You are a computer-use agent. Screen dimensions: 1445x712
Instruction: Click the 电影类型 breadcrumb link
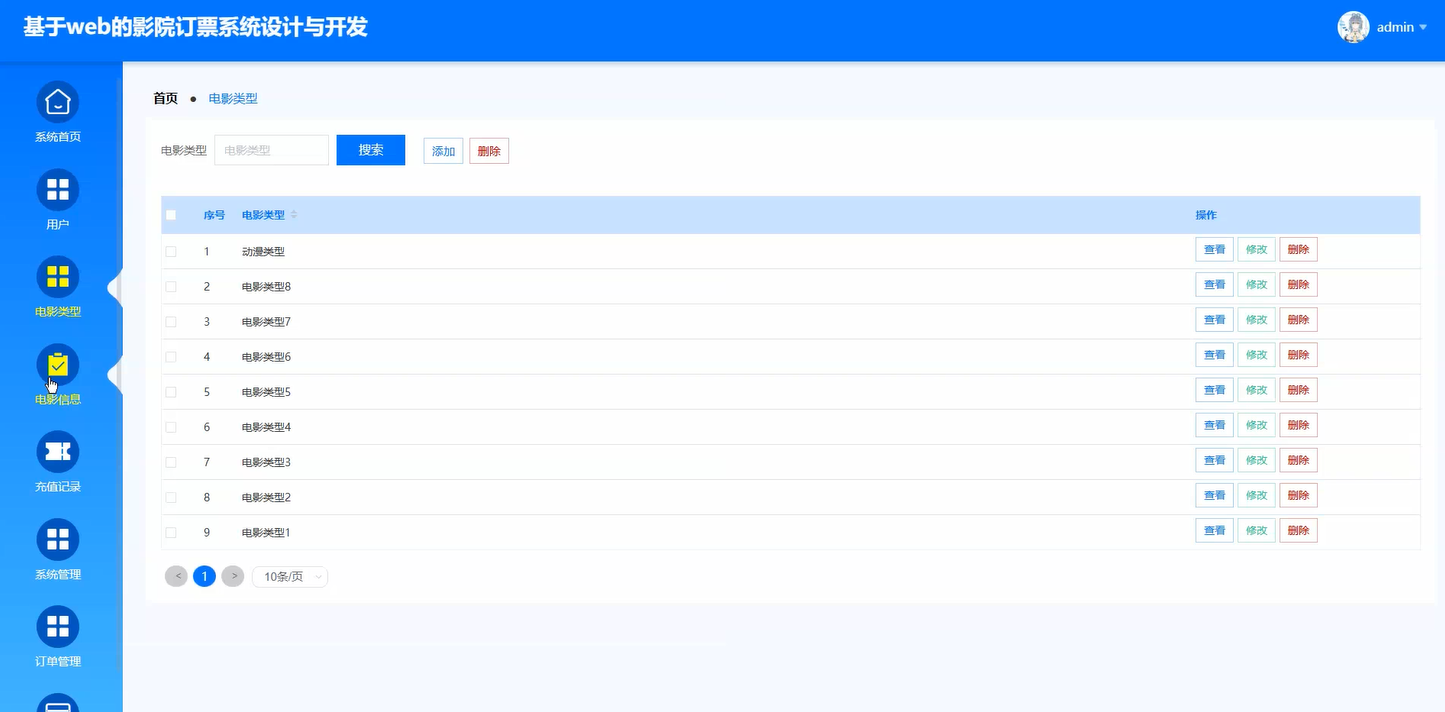[x=233, y=99]
